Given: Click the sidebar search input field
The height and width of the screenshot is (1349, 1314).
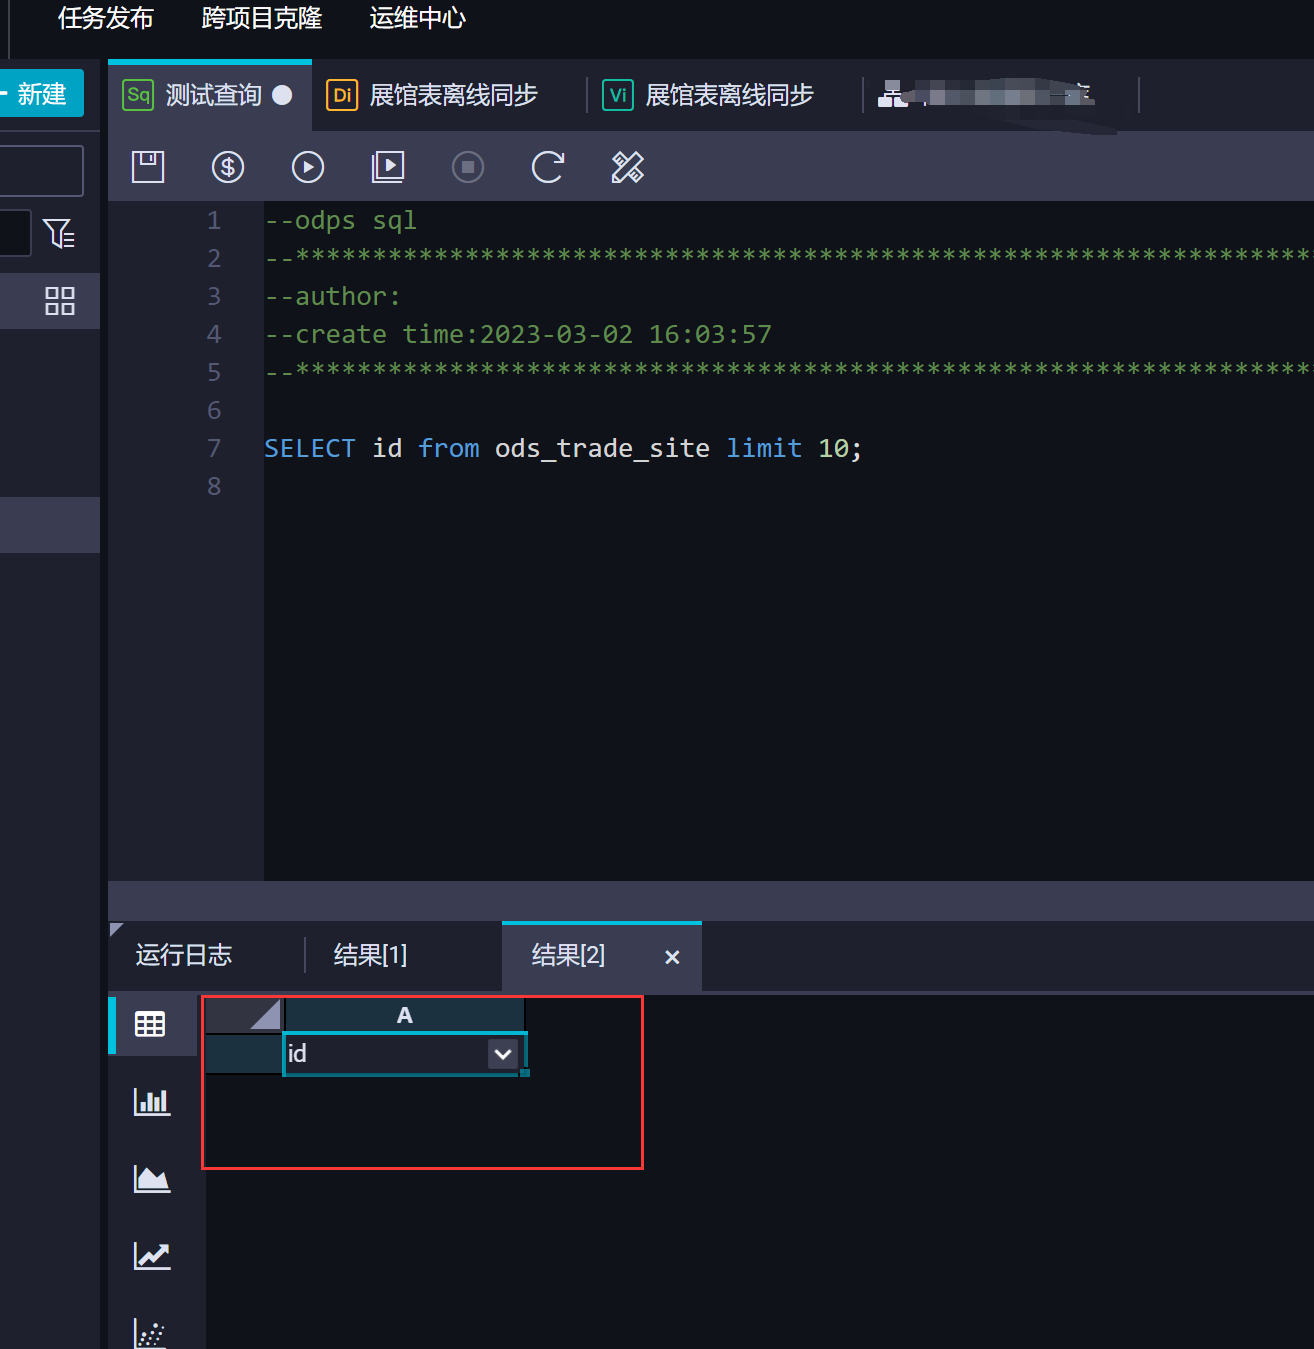Looking at the screenshot, I should click(x=40, y=171).
